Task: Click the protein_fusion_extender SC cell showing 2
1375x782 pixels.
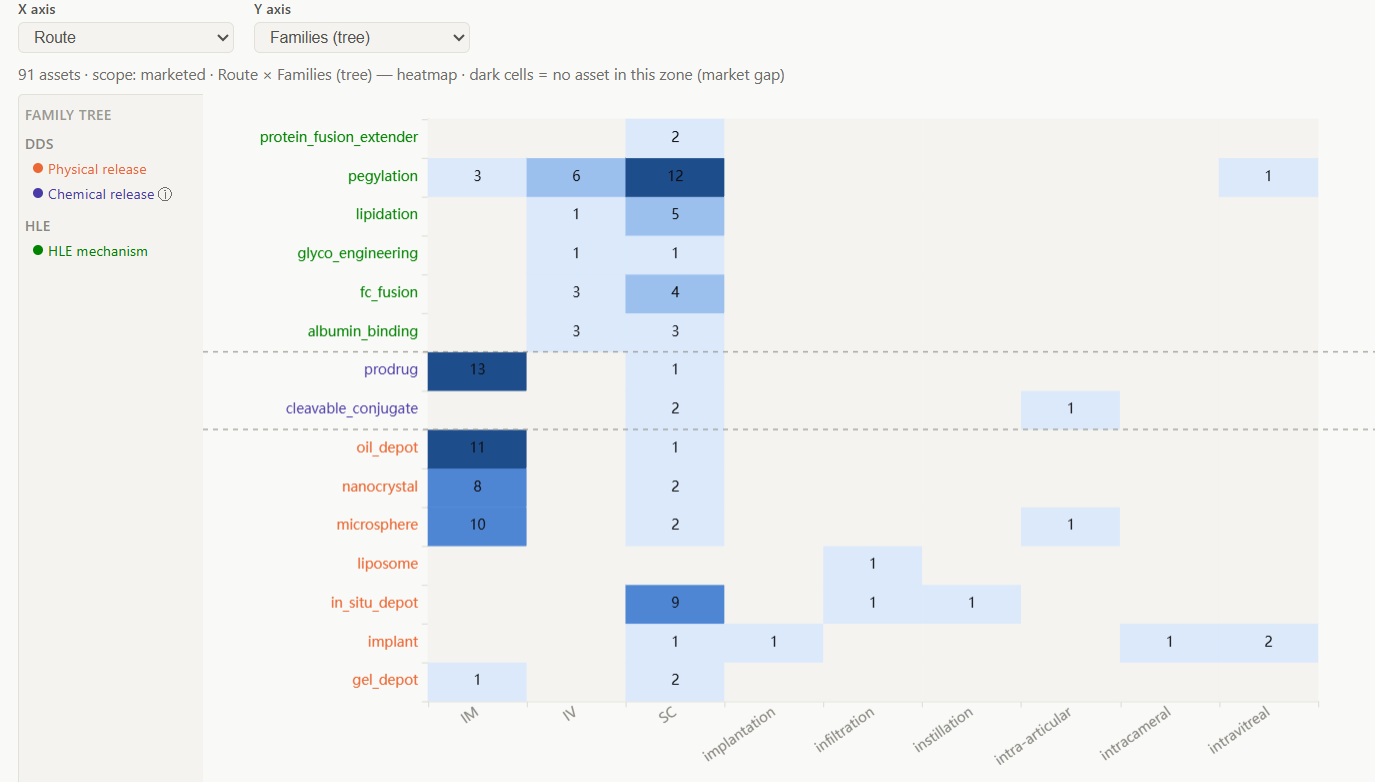Action: tap(675, 138)
